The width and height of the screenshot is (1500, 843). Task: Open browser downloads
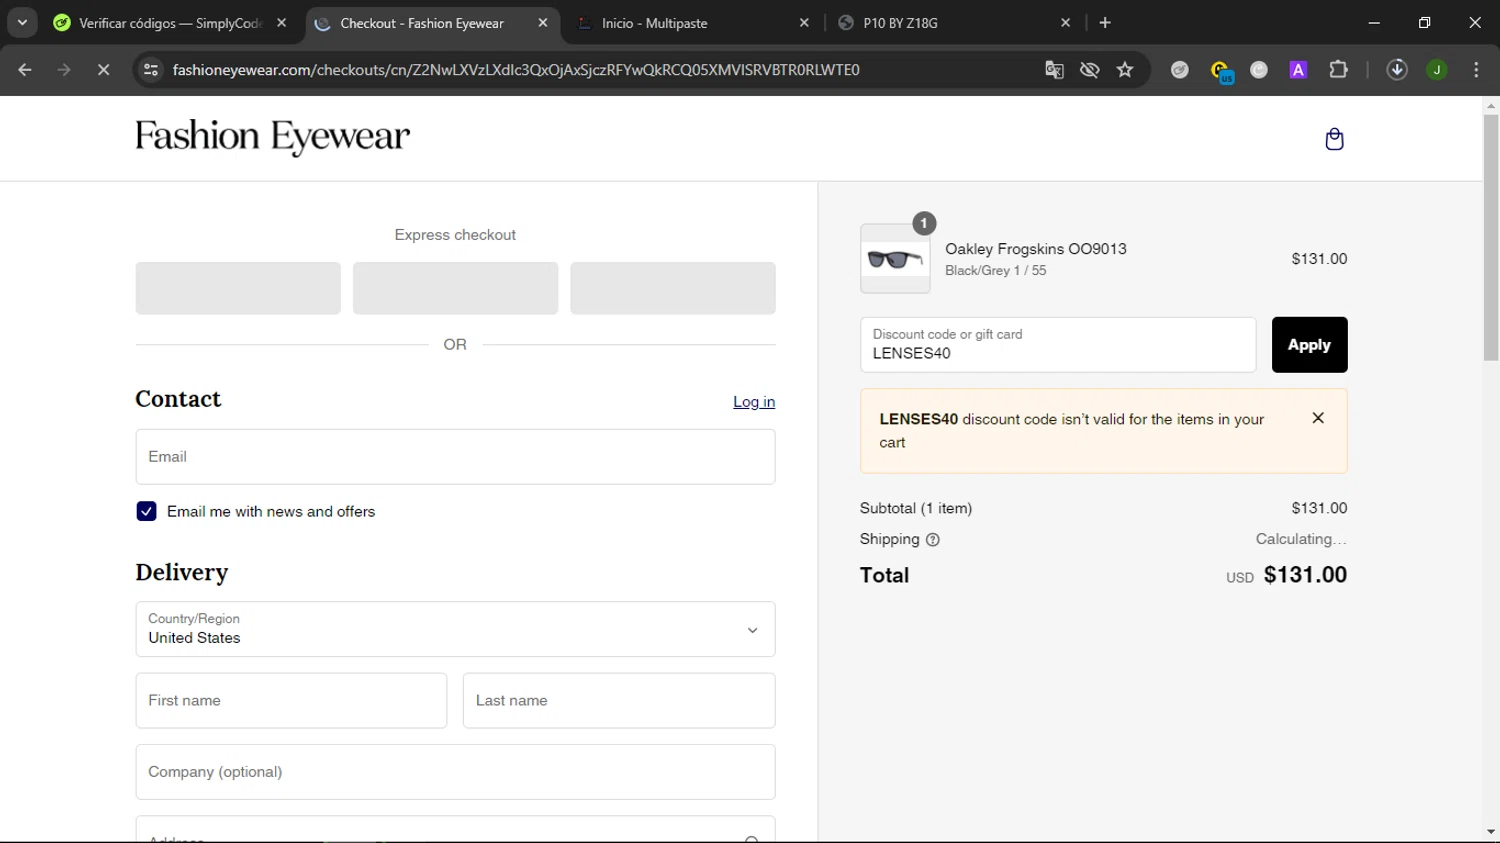pos(1397,70)
